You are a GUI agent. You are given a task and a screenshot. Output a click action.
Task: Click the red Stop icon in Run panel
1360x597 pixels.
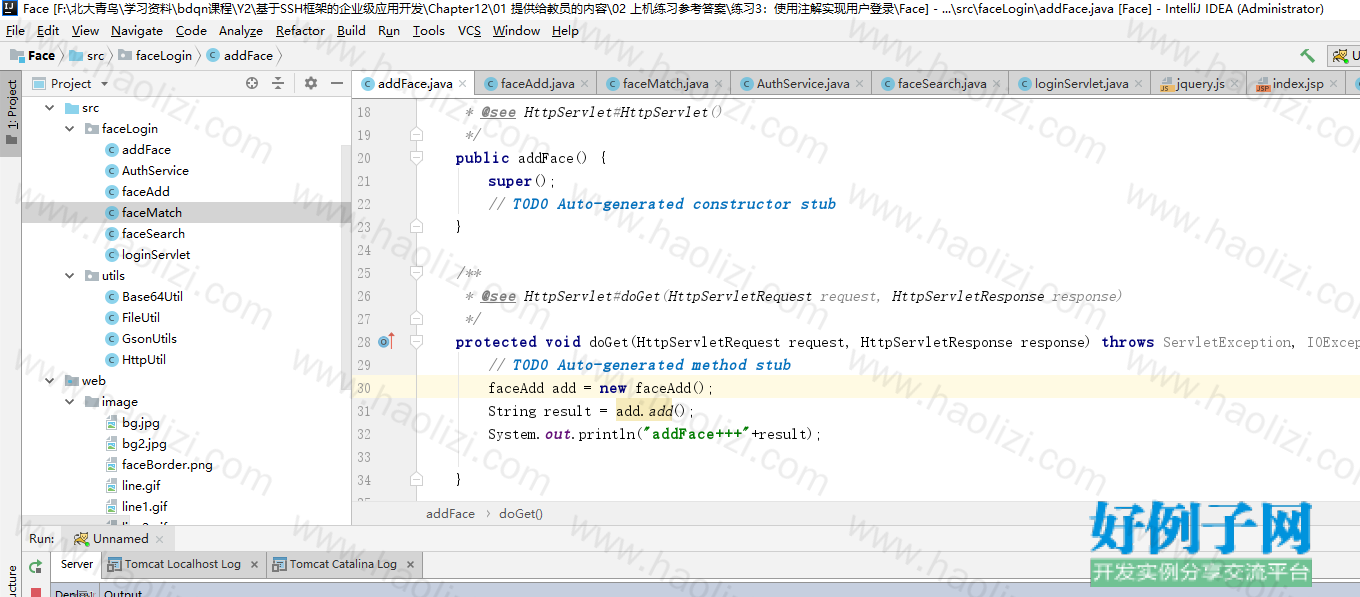[x=36, y=592]
